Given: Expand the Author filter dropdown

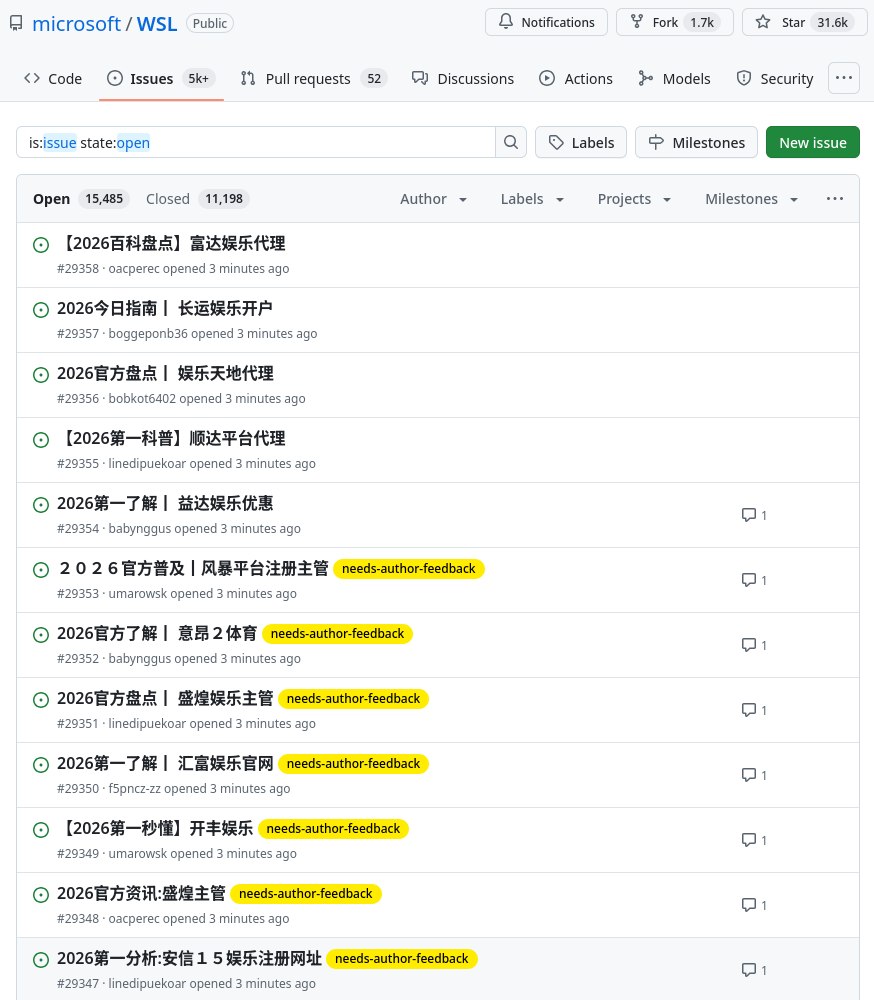Looking at the screenshot, I should click(x=434, y=199).
